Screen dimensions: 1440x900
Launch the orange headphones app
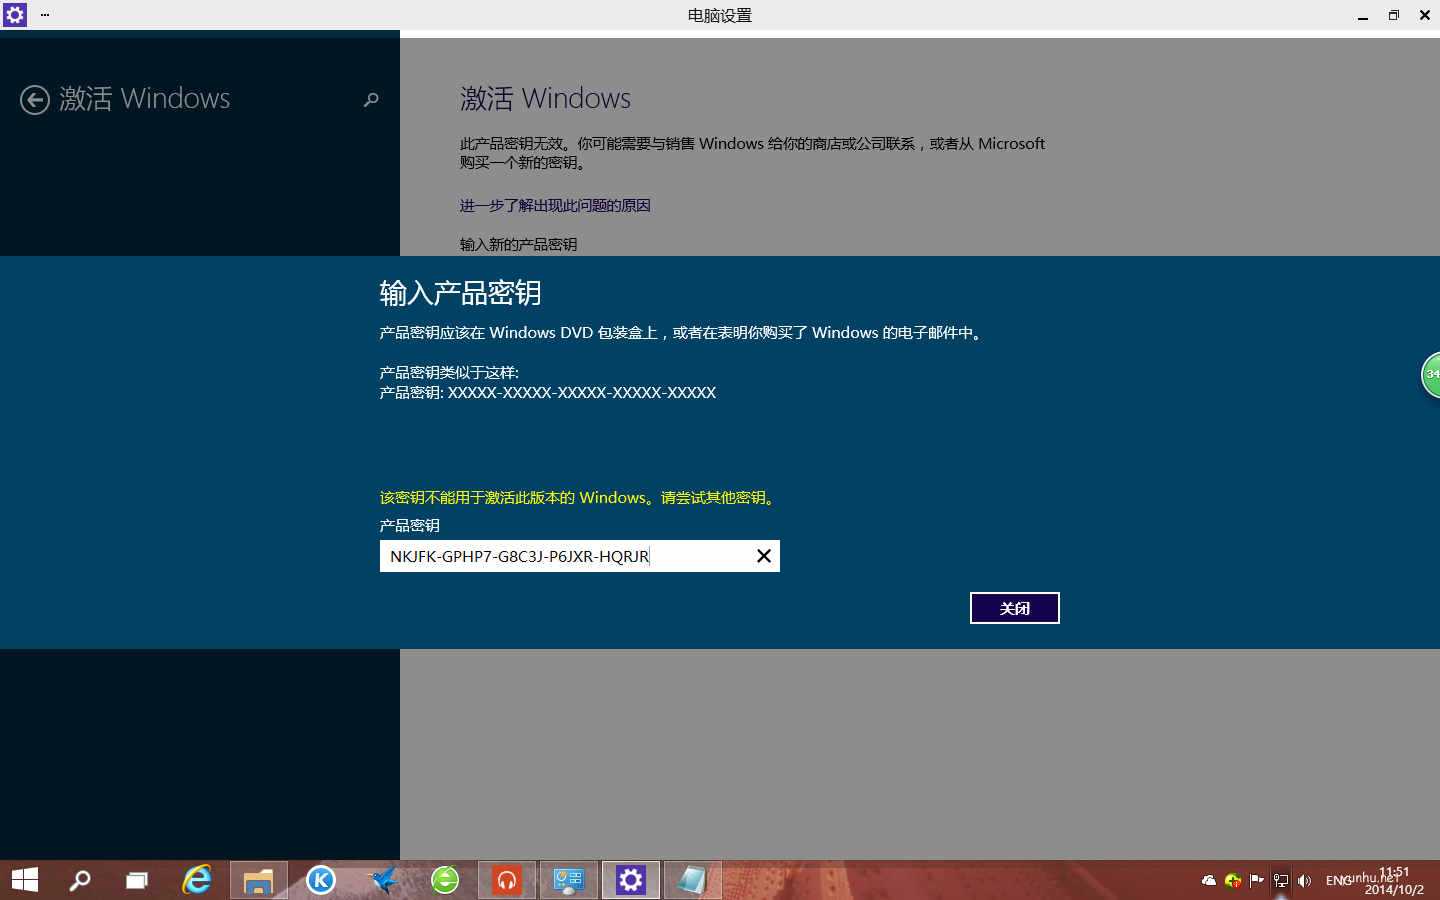click(506, 880)
